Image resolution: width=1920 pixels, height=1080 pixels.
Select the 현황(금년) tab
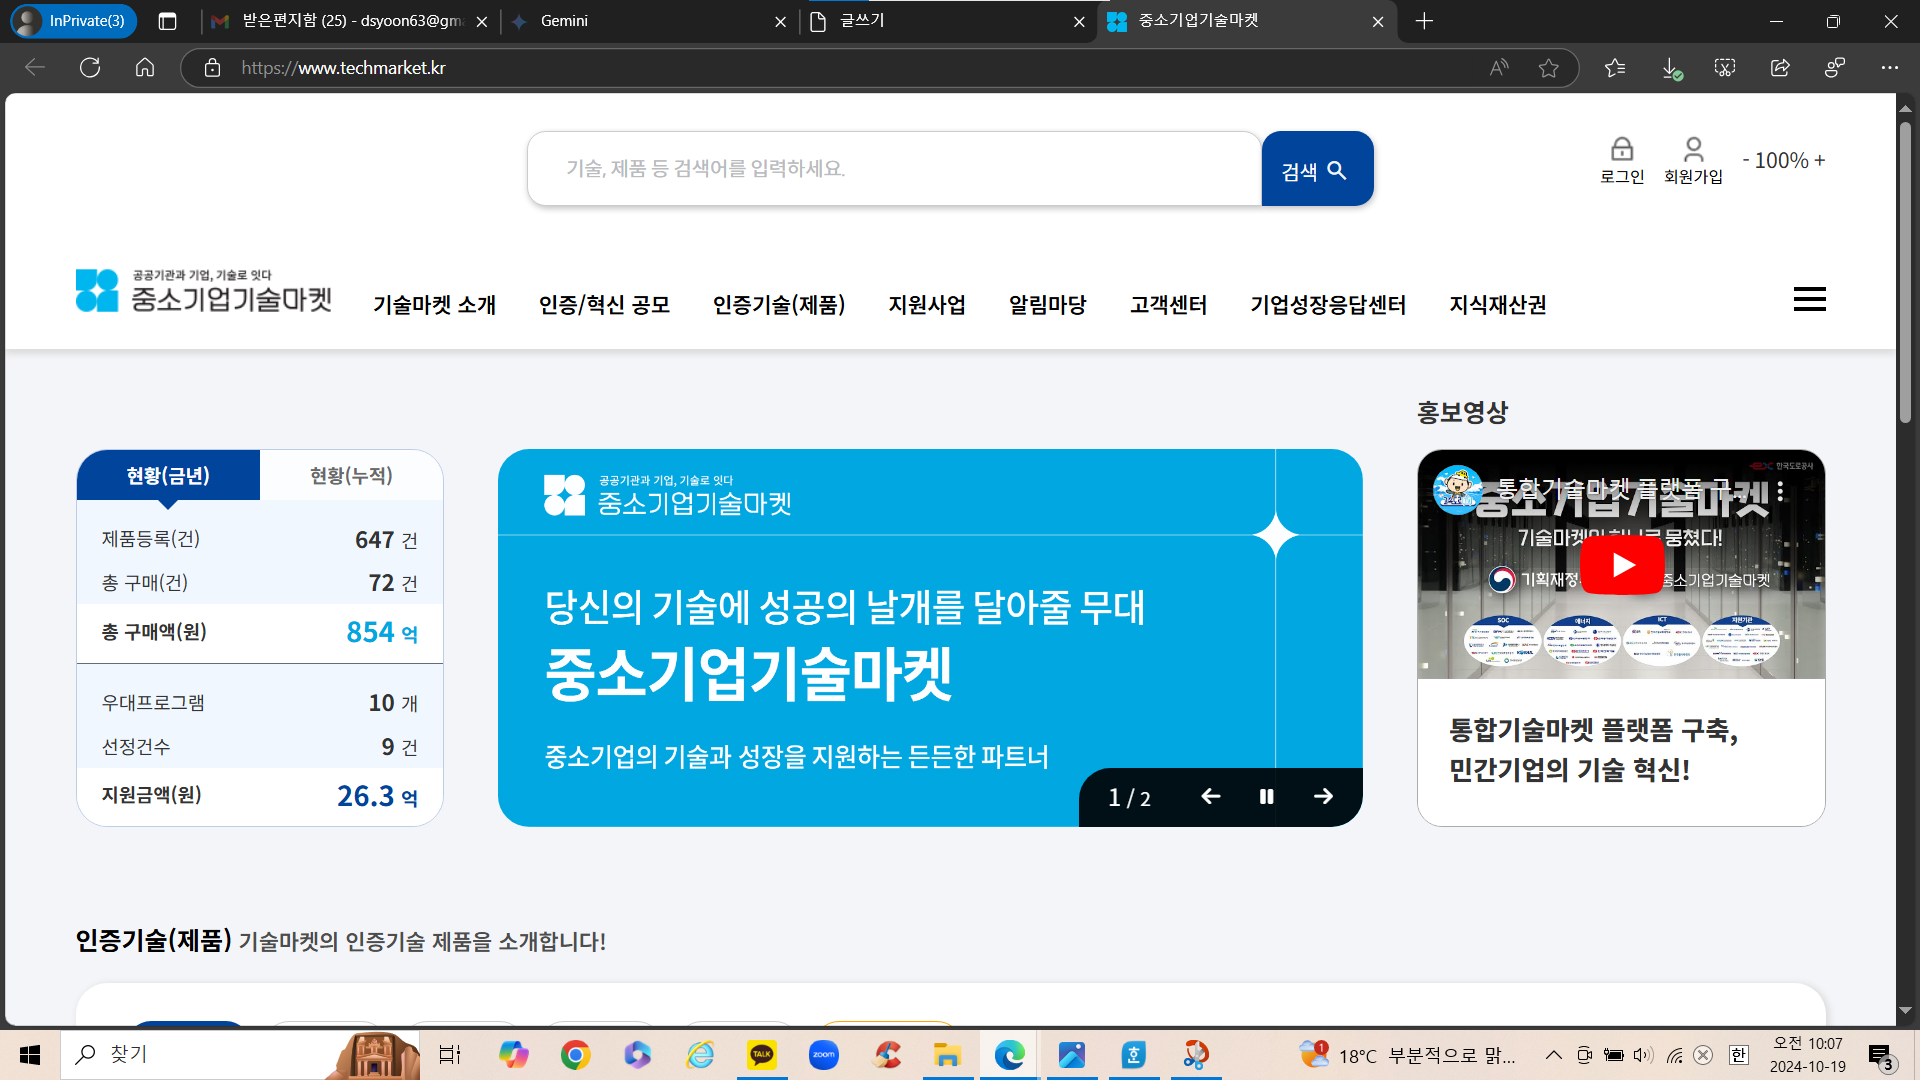(x=168, y=475)
